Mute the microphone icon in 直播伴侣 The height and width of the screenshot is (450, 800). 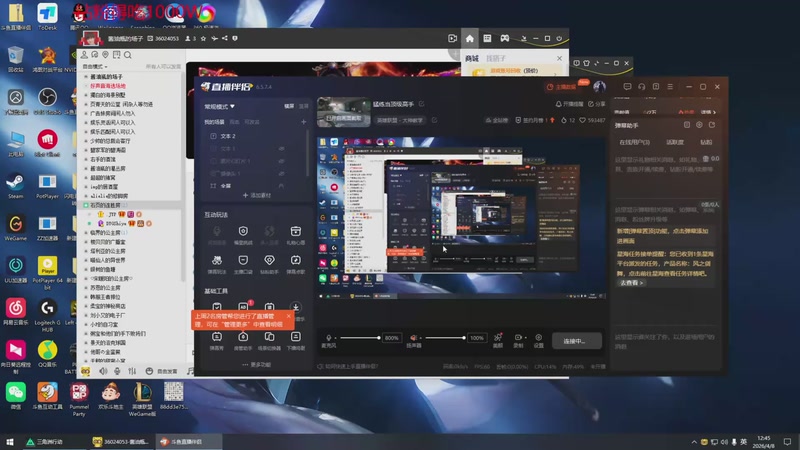coord(329,338)
